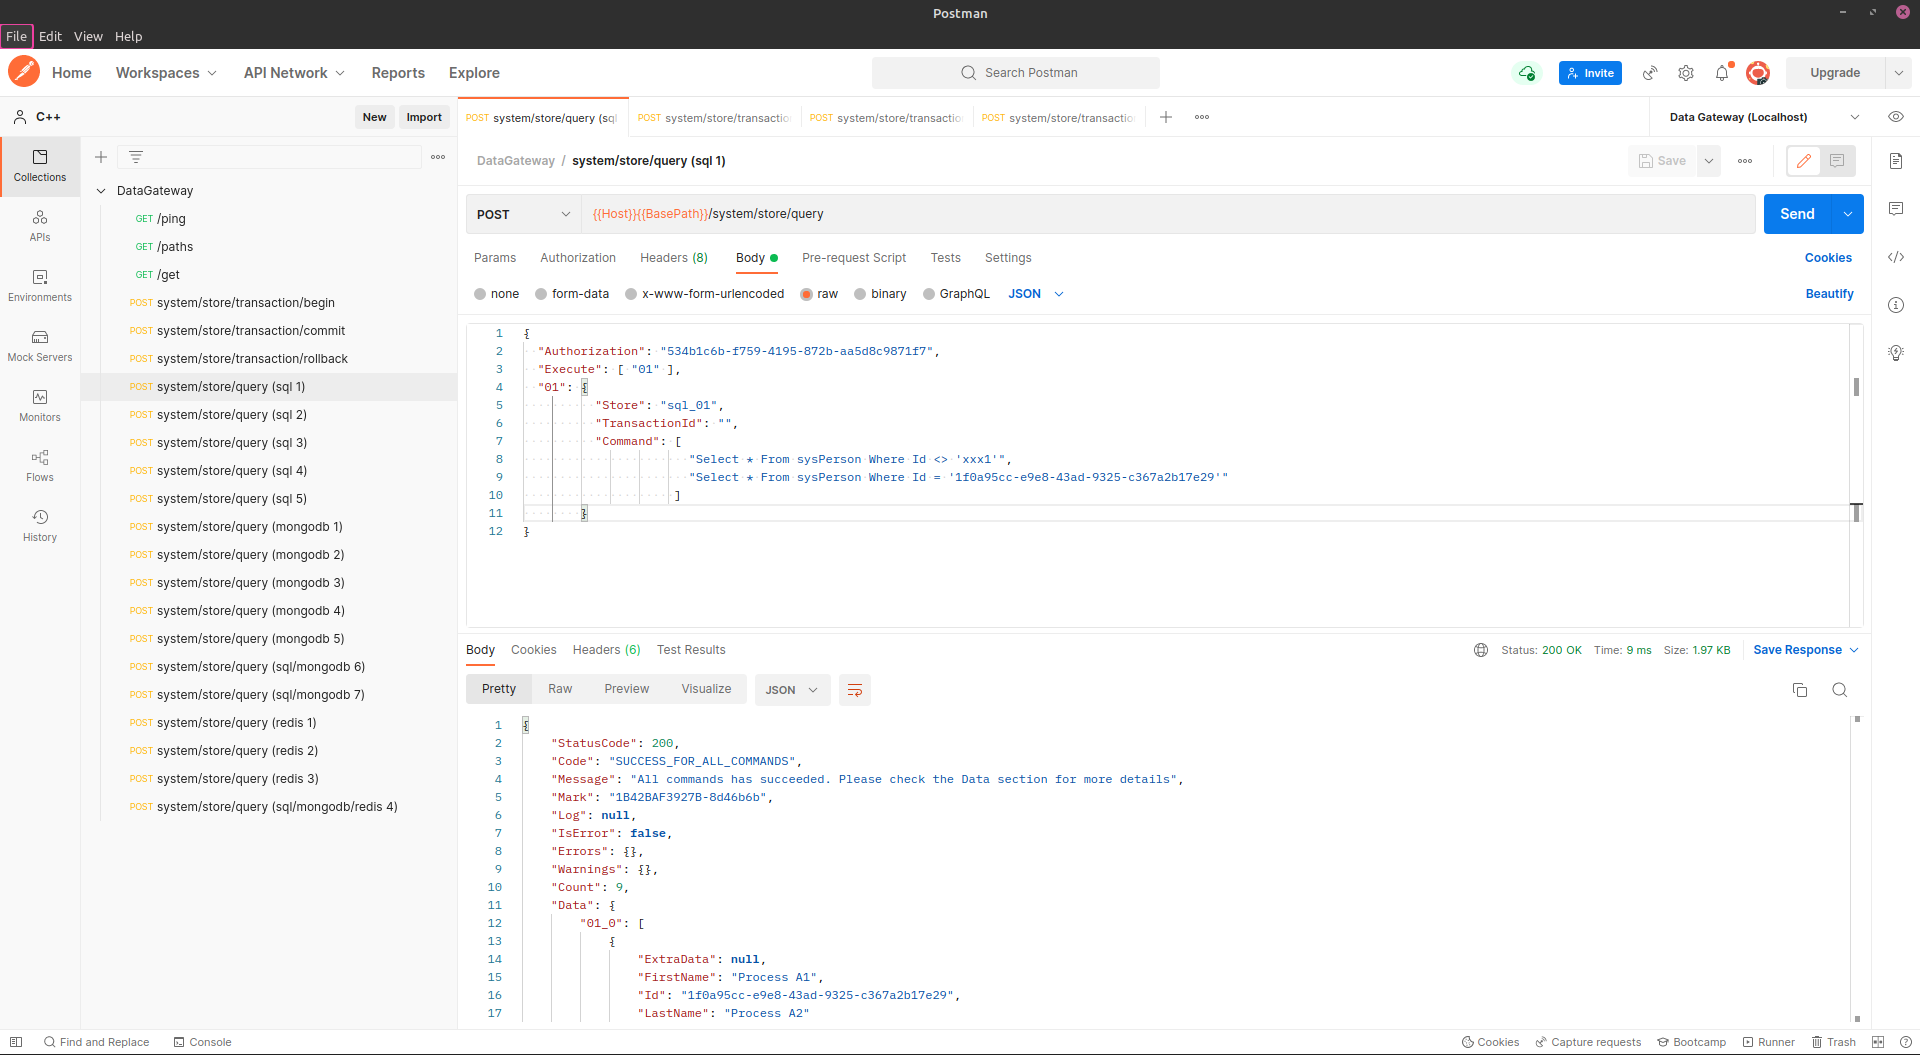Collapse the DataGateway collection
This screenshot has height=1055, width=1920.
(x=101, y=191)
